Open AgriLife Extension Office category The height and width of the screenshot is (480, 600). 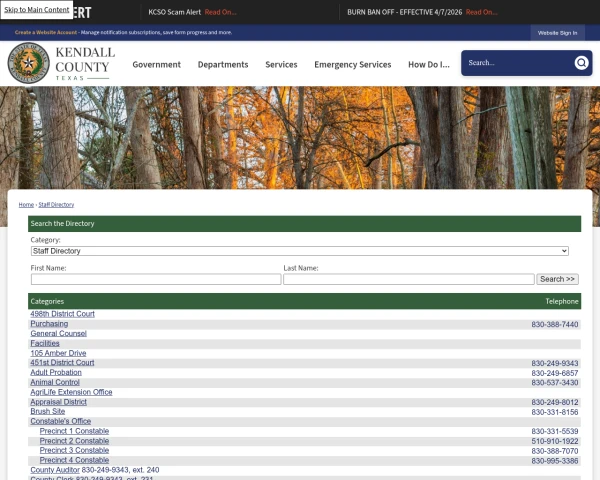coord(72,392)
